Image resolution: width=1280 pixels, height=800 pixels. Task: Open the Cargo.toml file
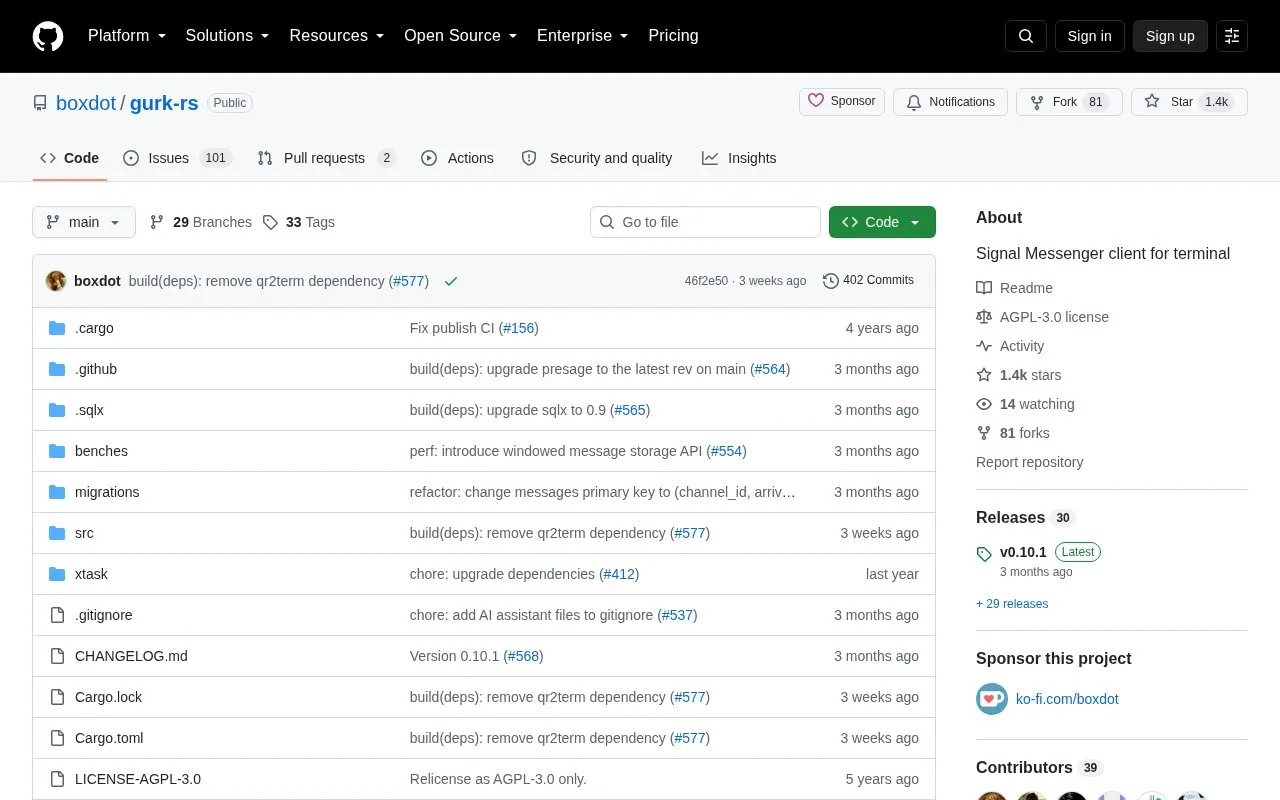pos(109,738)
